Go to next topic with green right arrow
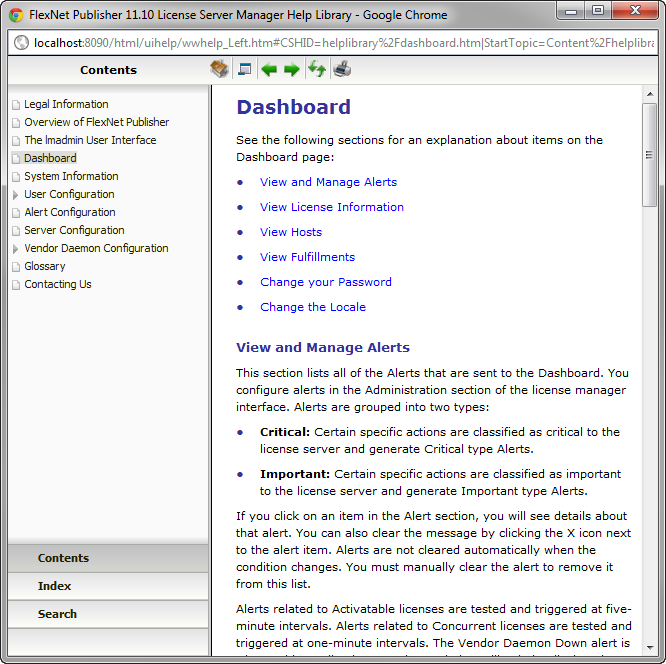666x664 pixels. click(292, 69)
